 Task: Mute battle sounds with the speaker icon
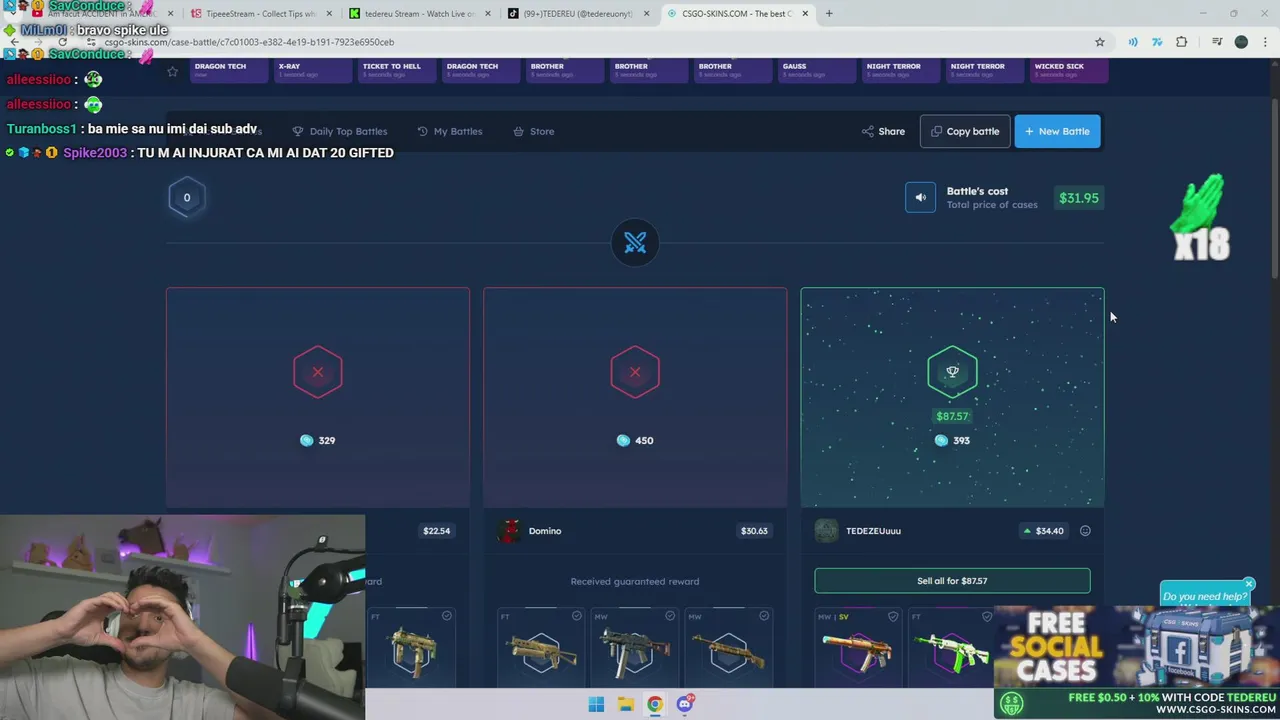pos(920,198)
